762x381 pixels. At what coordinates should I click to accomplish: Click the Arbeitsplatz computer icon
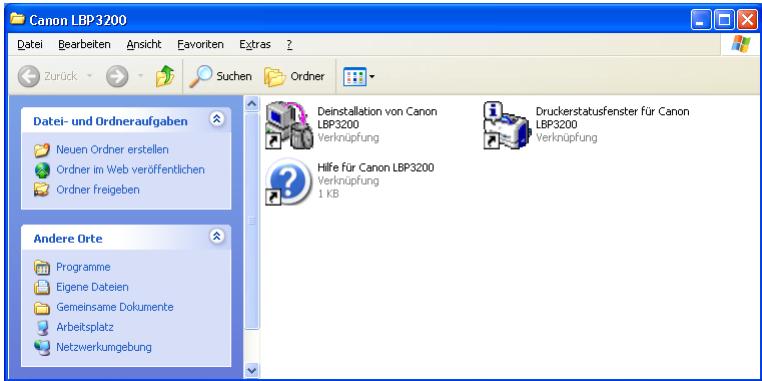[42, 328]
